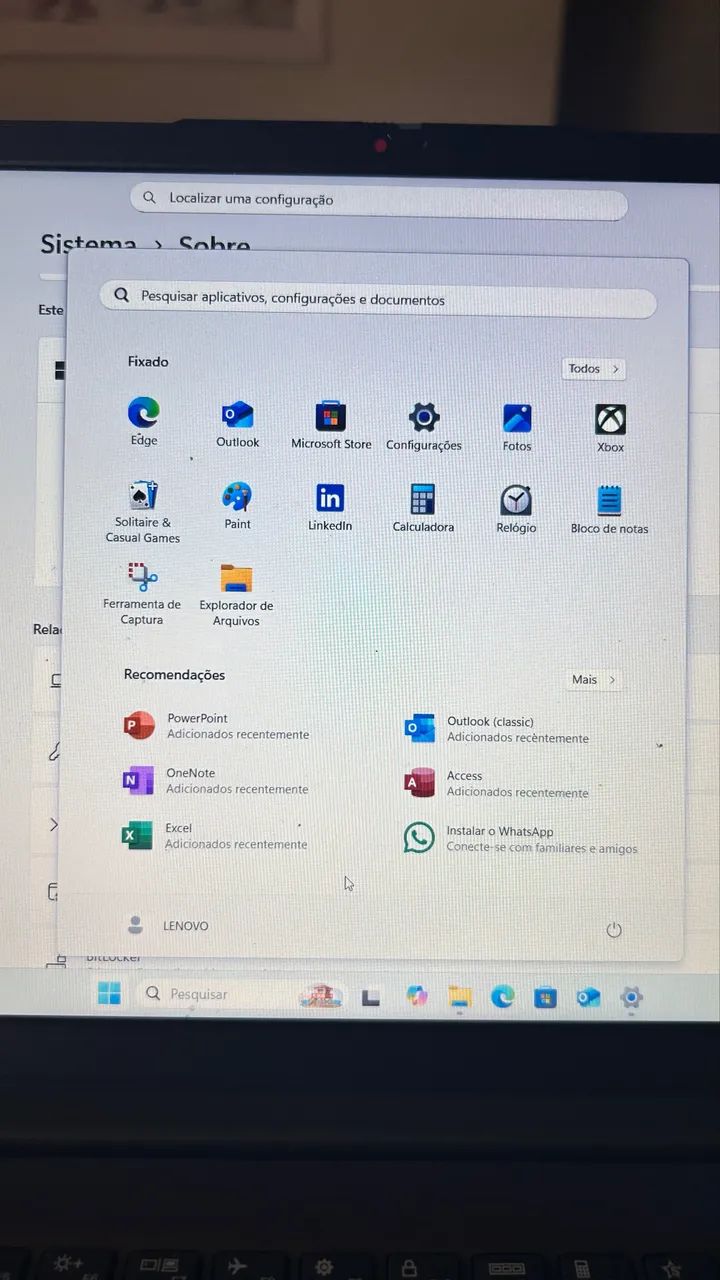
Task: Expand recommendations with Mais button
Action: pos(595,680)
